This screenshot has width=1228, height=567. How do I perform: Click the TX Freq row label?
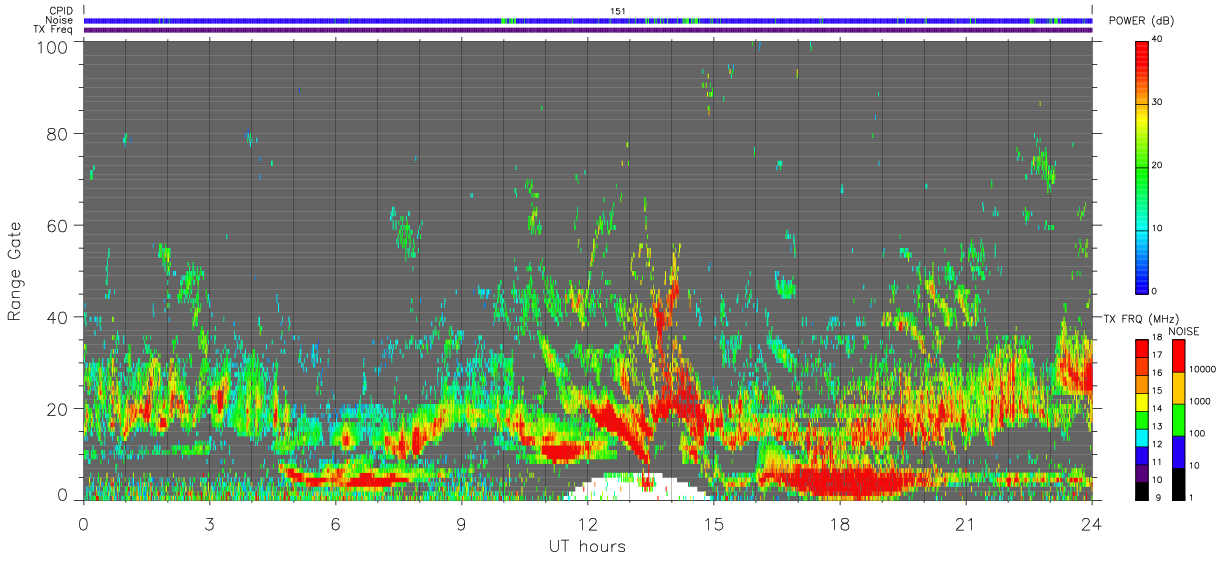click(x=53, y=29)
